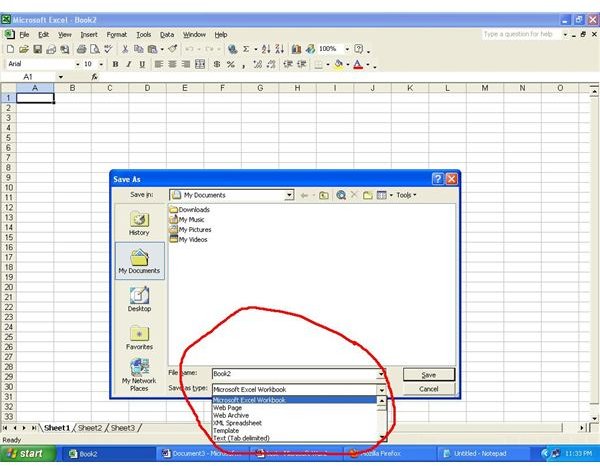Click the Save as type dropdown arrow

pyautogui.click(x=382, y=390)
